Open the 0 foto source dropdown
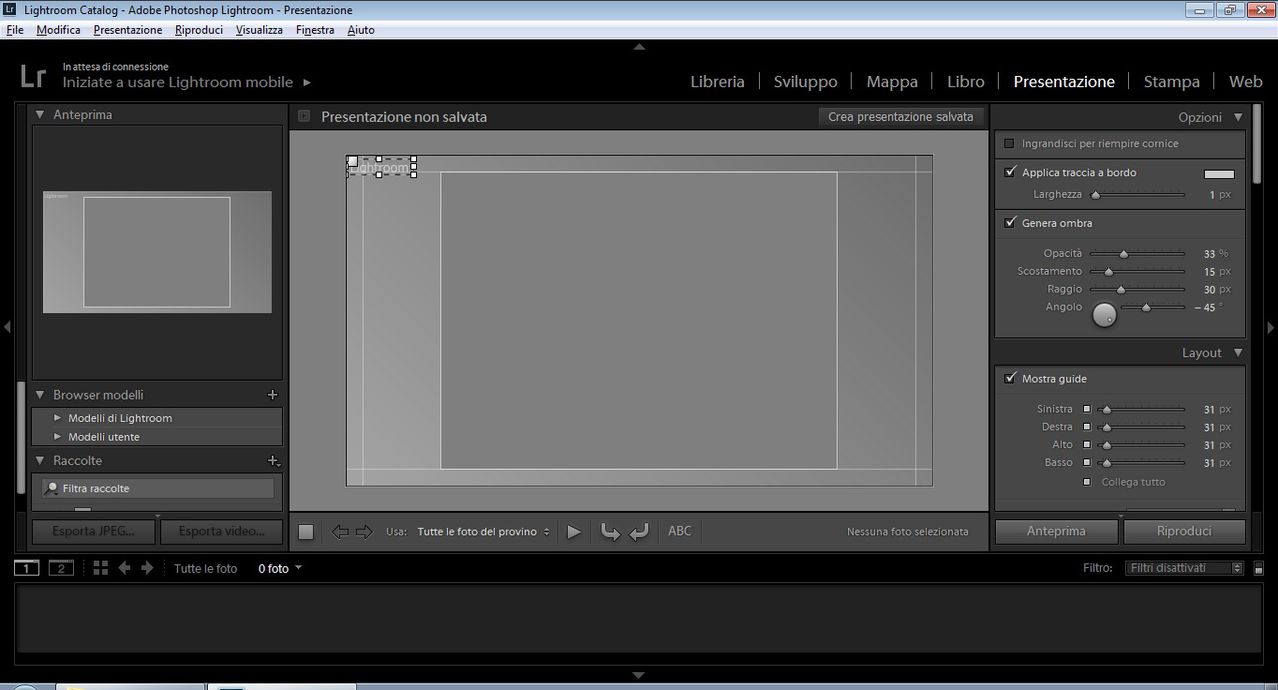 point(280,568)
